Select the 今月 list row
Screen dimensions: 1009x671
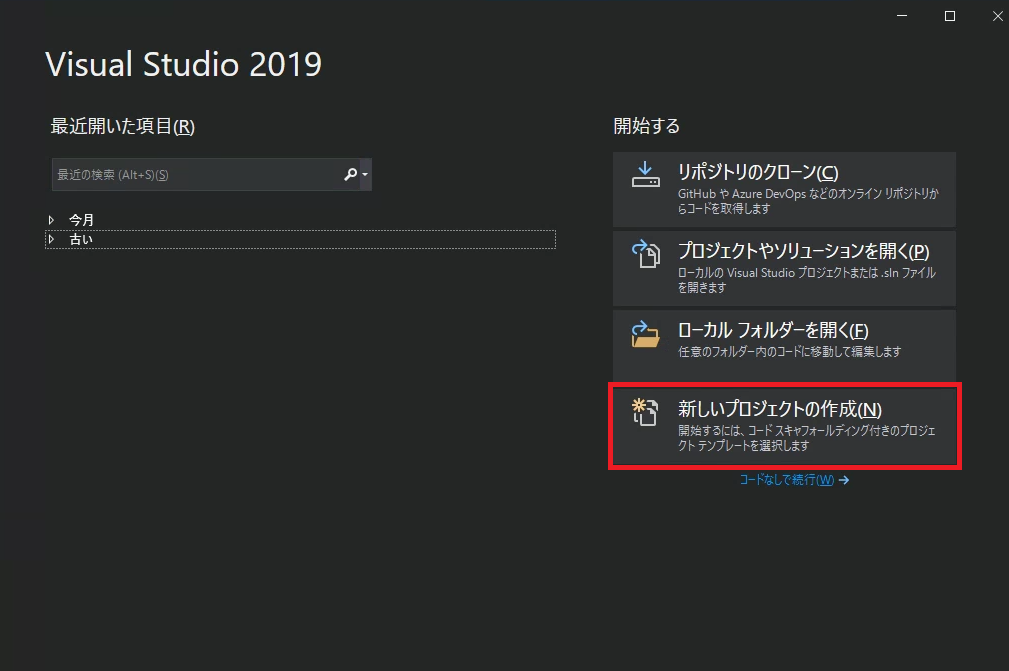click(x=300, y=220)
